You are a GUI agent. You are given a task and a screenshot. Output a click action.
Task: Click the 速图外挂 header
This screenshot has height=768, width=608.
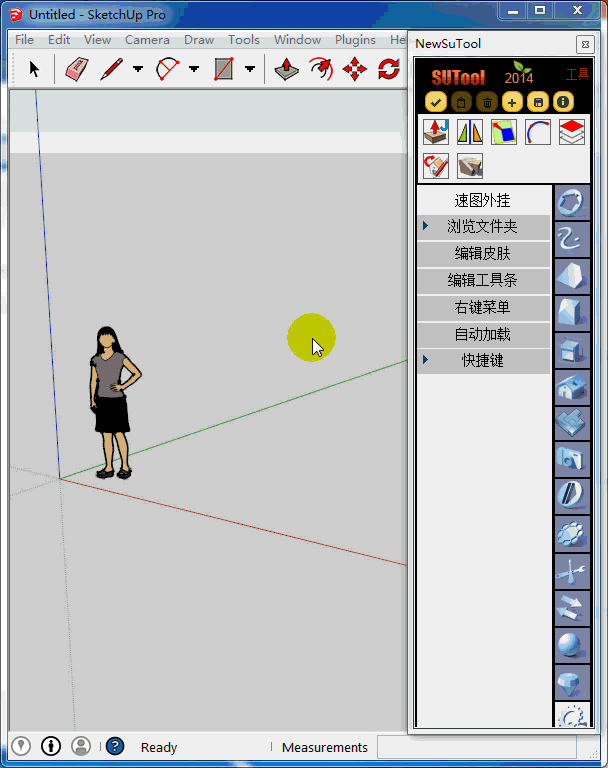483,200
